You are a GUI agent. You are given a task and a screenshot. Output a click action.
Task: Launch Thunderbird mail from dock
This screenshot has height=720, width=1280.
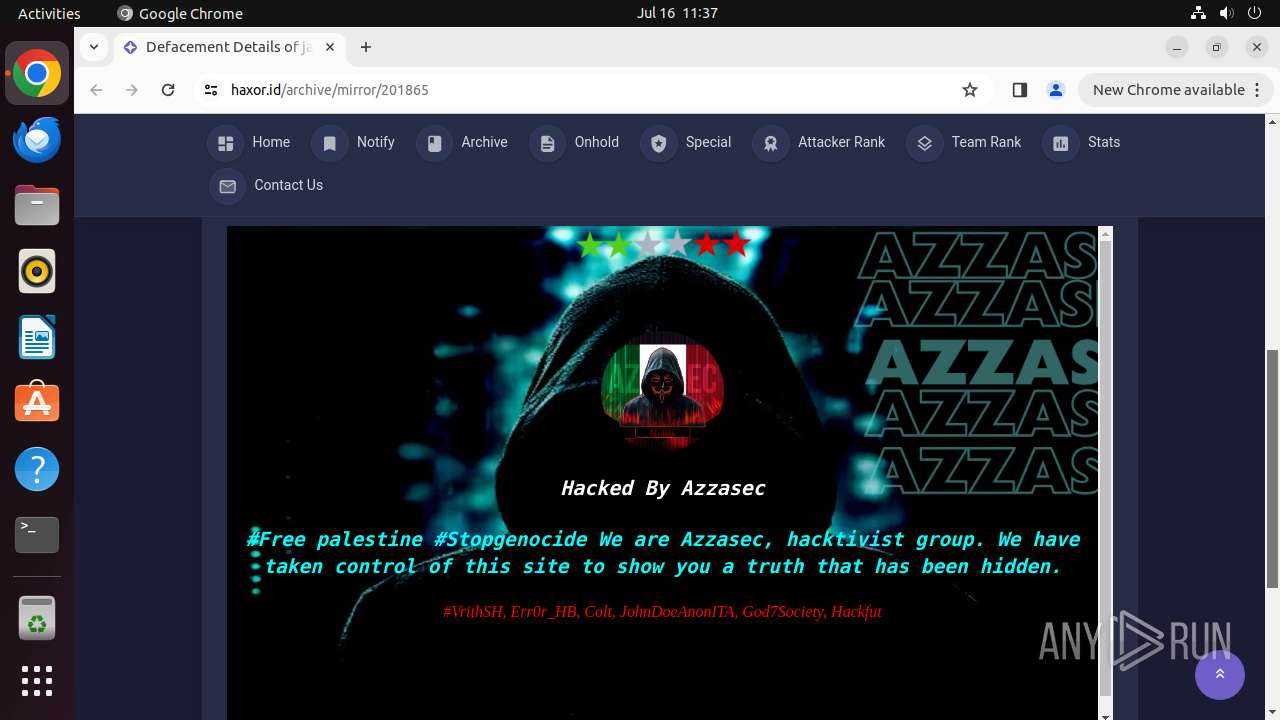(37, 140)
